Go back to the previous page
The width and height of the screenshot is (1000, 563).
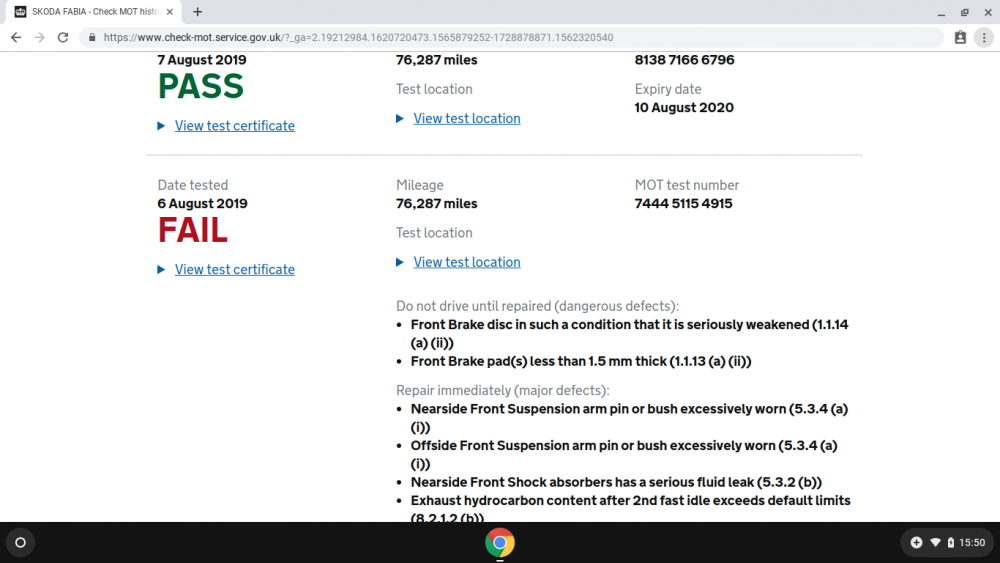click(16, 38)
